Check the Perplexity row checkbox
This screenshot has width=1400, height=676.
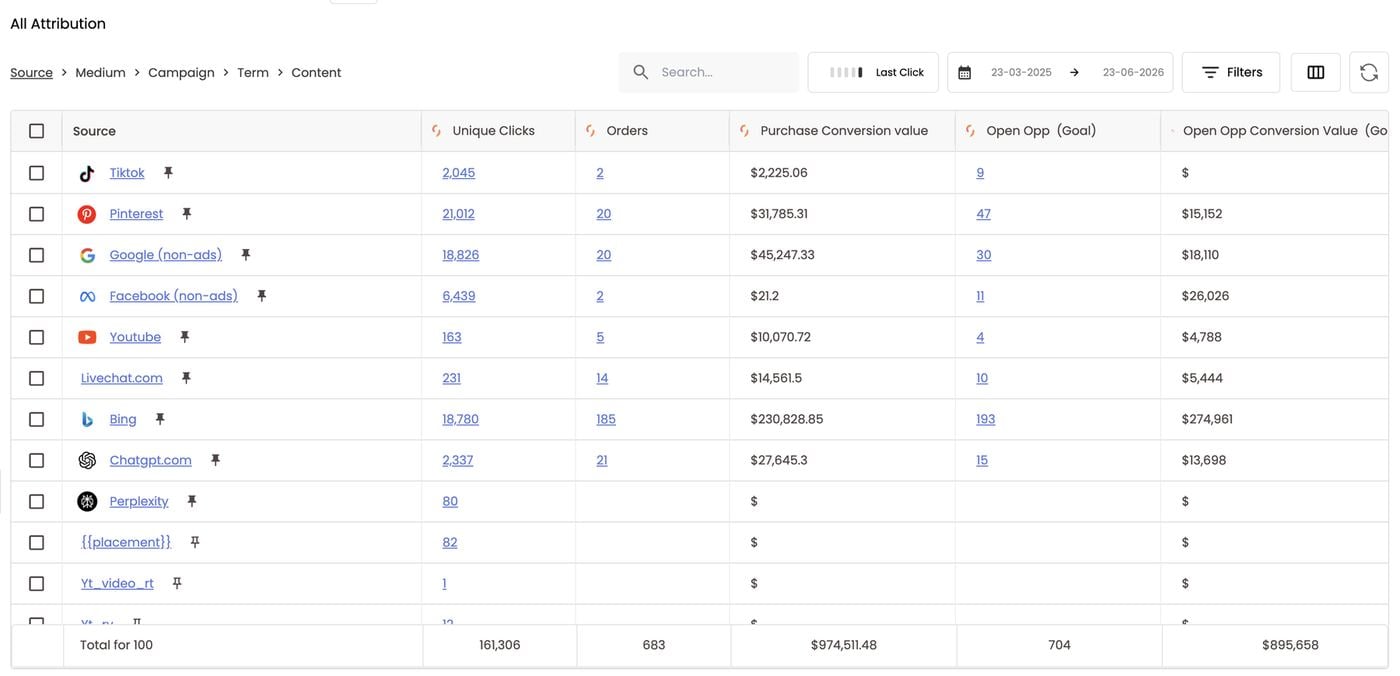click(x=37, y=501)
